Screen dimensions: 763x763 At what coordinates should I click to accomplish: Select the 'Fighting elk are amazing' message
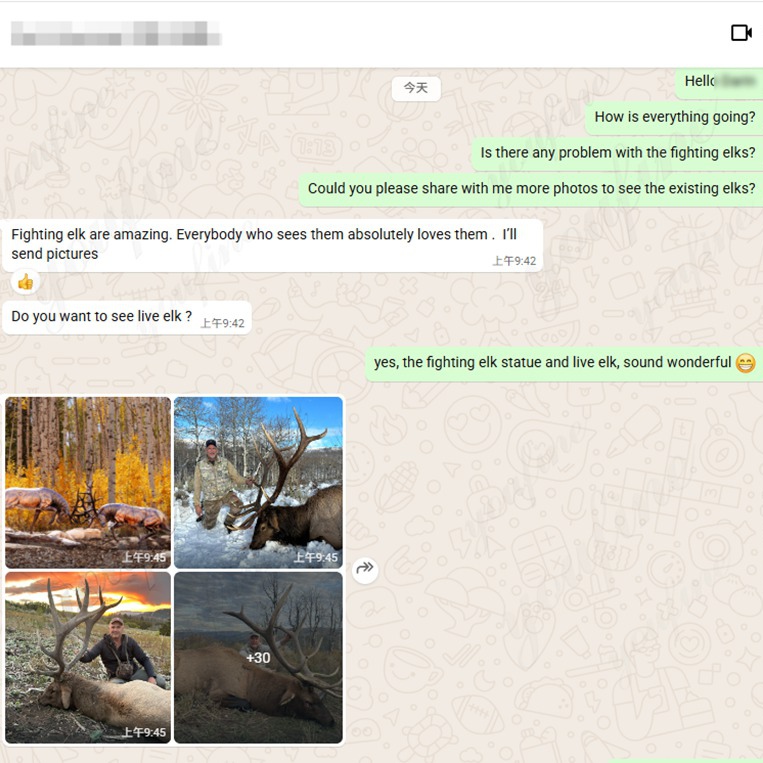tap(272, 245)
